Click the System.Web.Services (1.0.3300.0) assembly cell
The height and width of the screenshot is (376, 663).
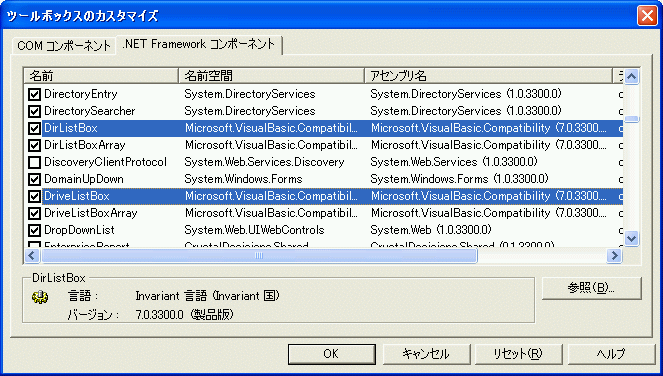(454, 162)
